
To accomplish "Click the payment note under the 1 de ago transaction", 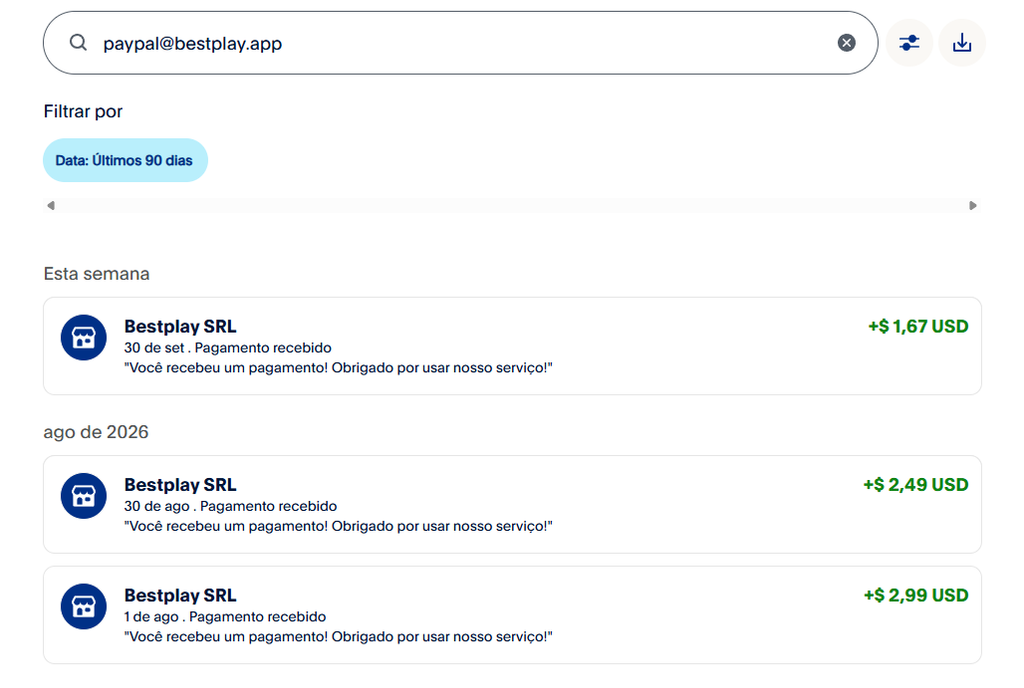I will [338, 637].
